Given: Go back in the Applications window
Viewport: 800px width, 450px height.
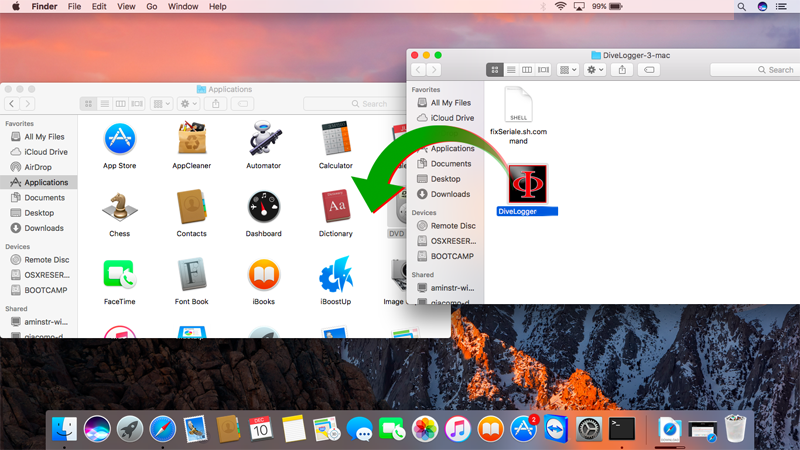Looking at the screenshot, I should 12,104.
